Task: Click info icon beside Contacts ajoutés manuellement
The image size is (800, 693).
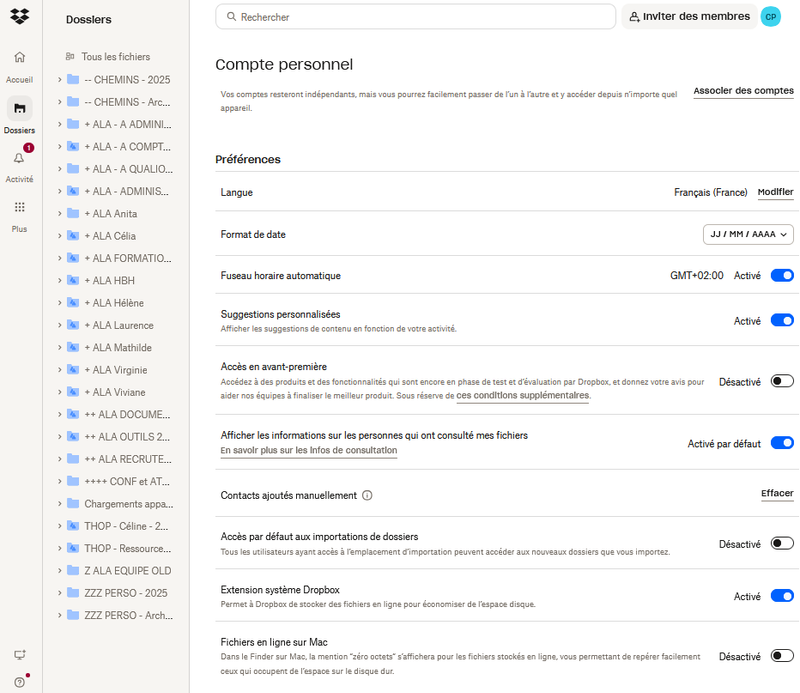Action: [x=367, y=495]
